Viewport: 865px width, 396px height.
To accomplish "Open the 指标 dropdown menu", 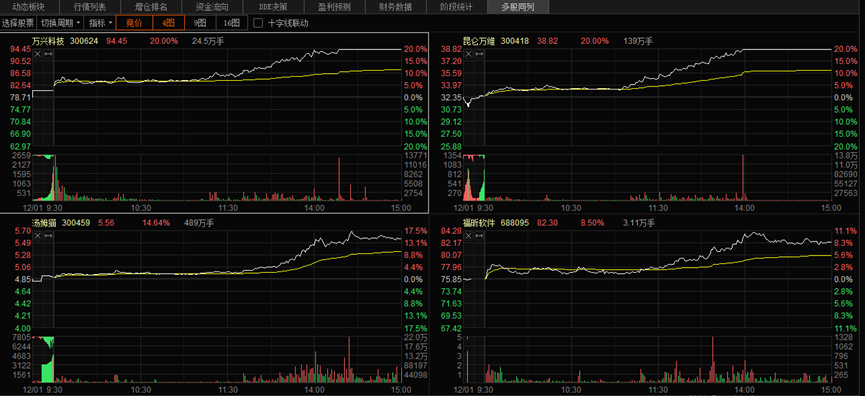I will tap(100, 23).
